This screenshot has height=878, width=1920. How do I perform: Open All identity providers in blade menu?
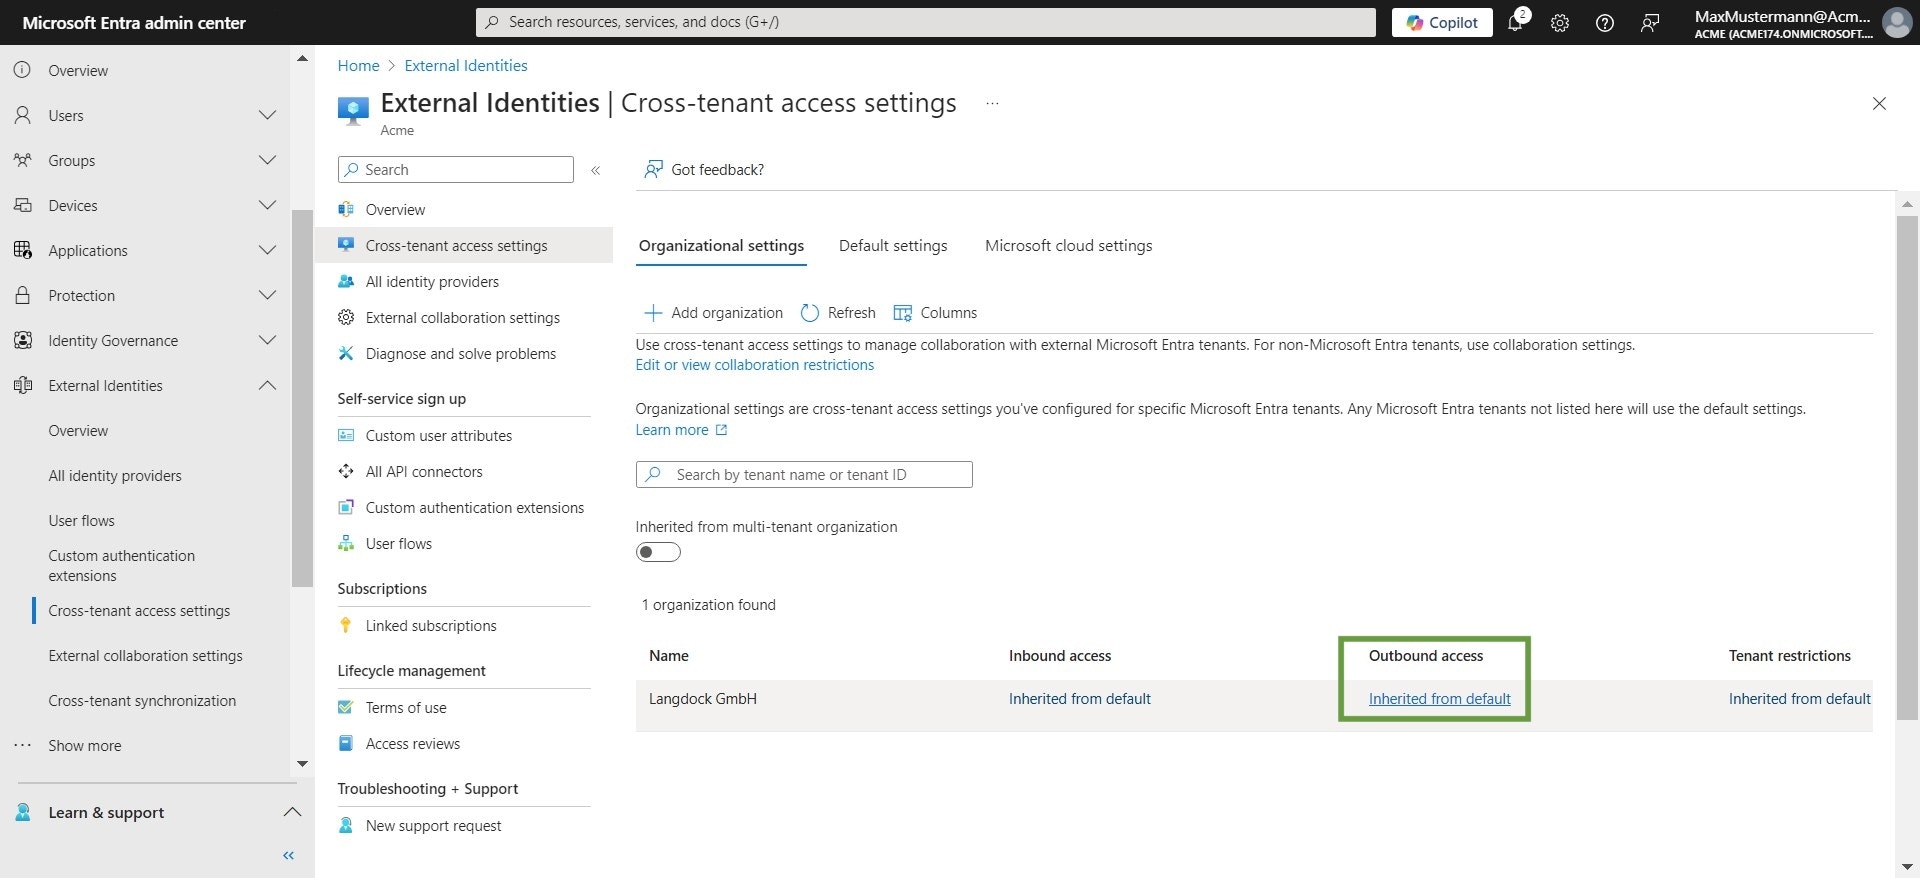click(x=432, y=282)
